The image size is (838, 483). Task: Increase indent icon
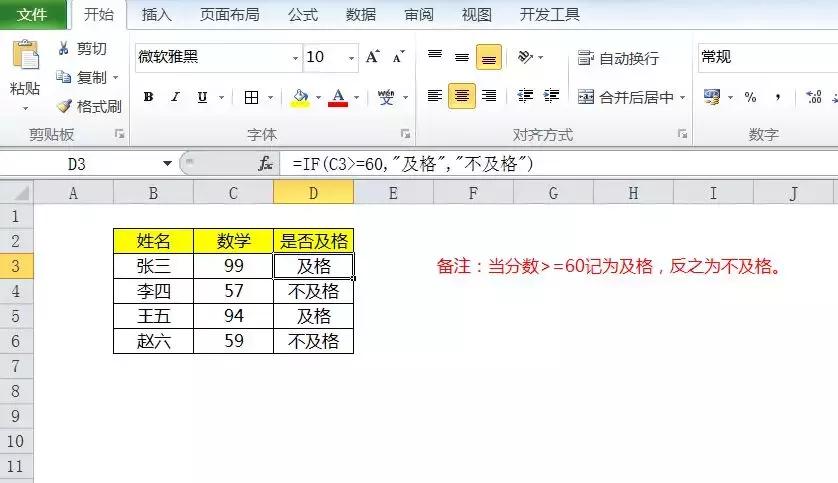pyautogui.click(x=551, y=96)
